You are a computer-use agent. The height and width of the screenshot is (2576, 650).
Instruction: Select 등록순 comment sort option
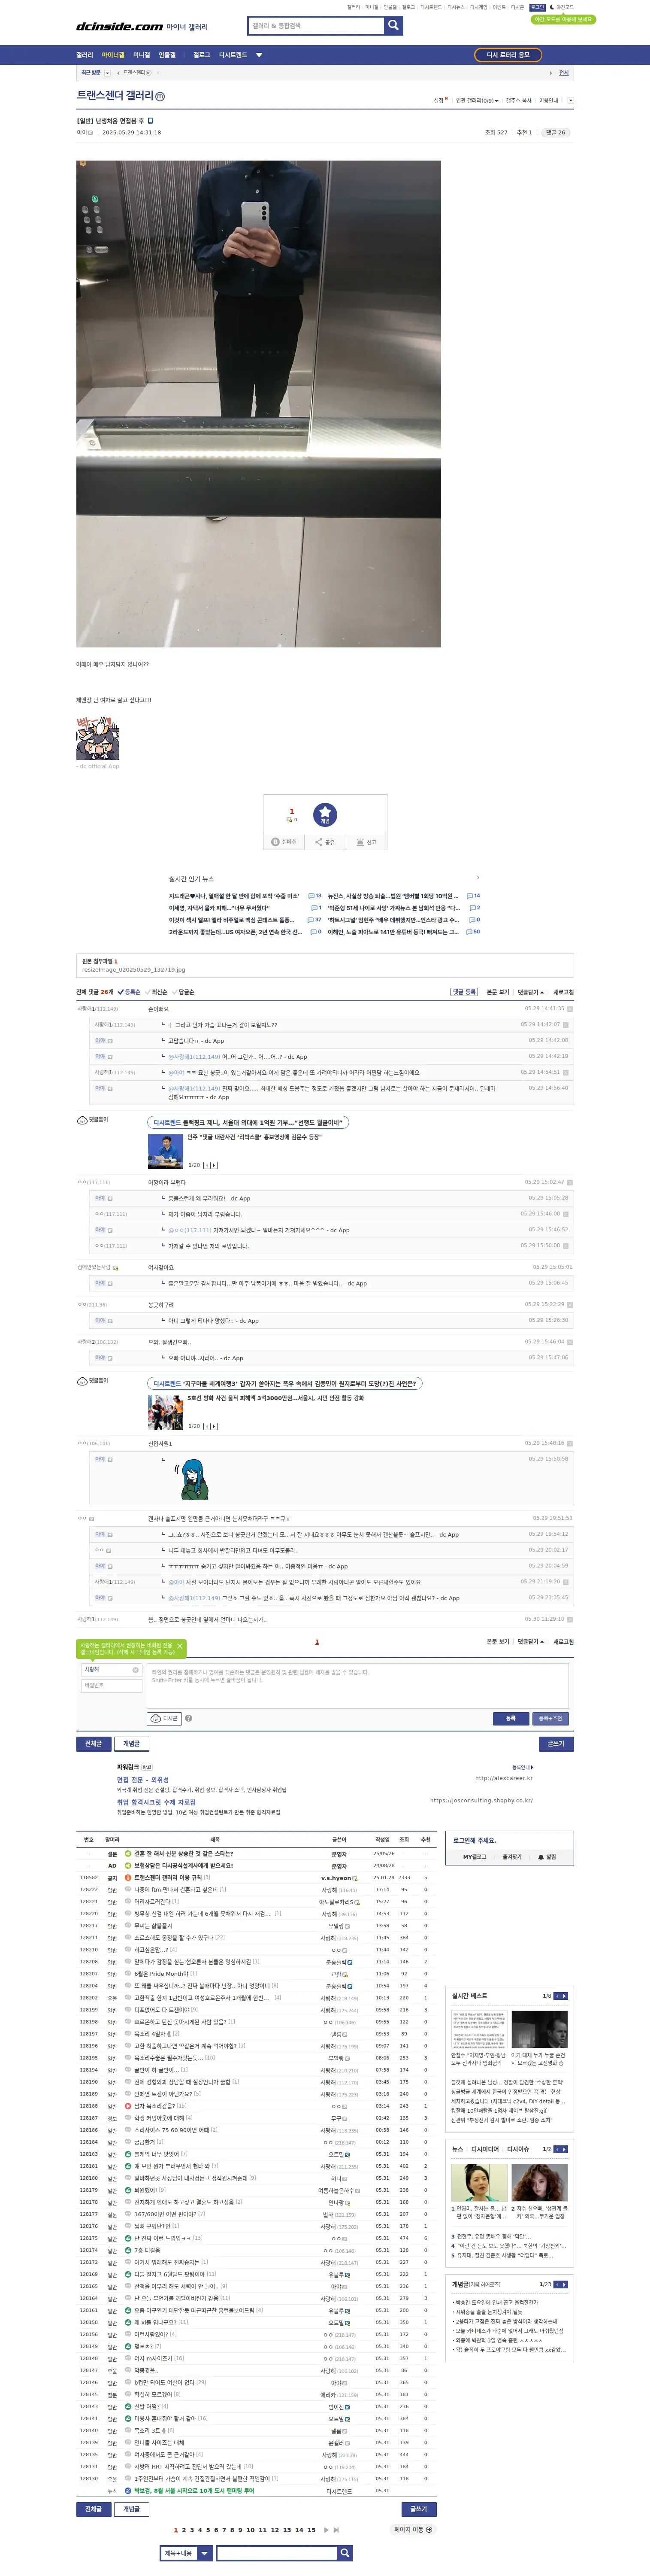point(129,992)
